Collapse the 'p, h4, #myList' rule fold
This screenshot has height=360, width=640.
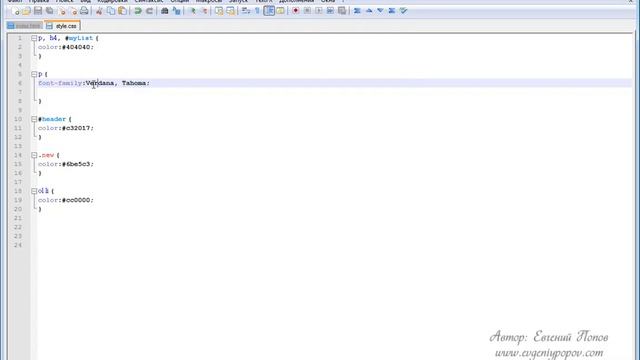[x=34, y=38]
